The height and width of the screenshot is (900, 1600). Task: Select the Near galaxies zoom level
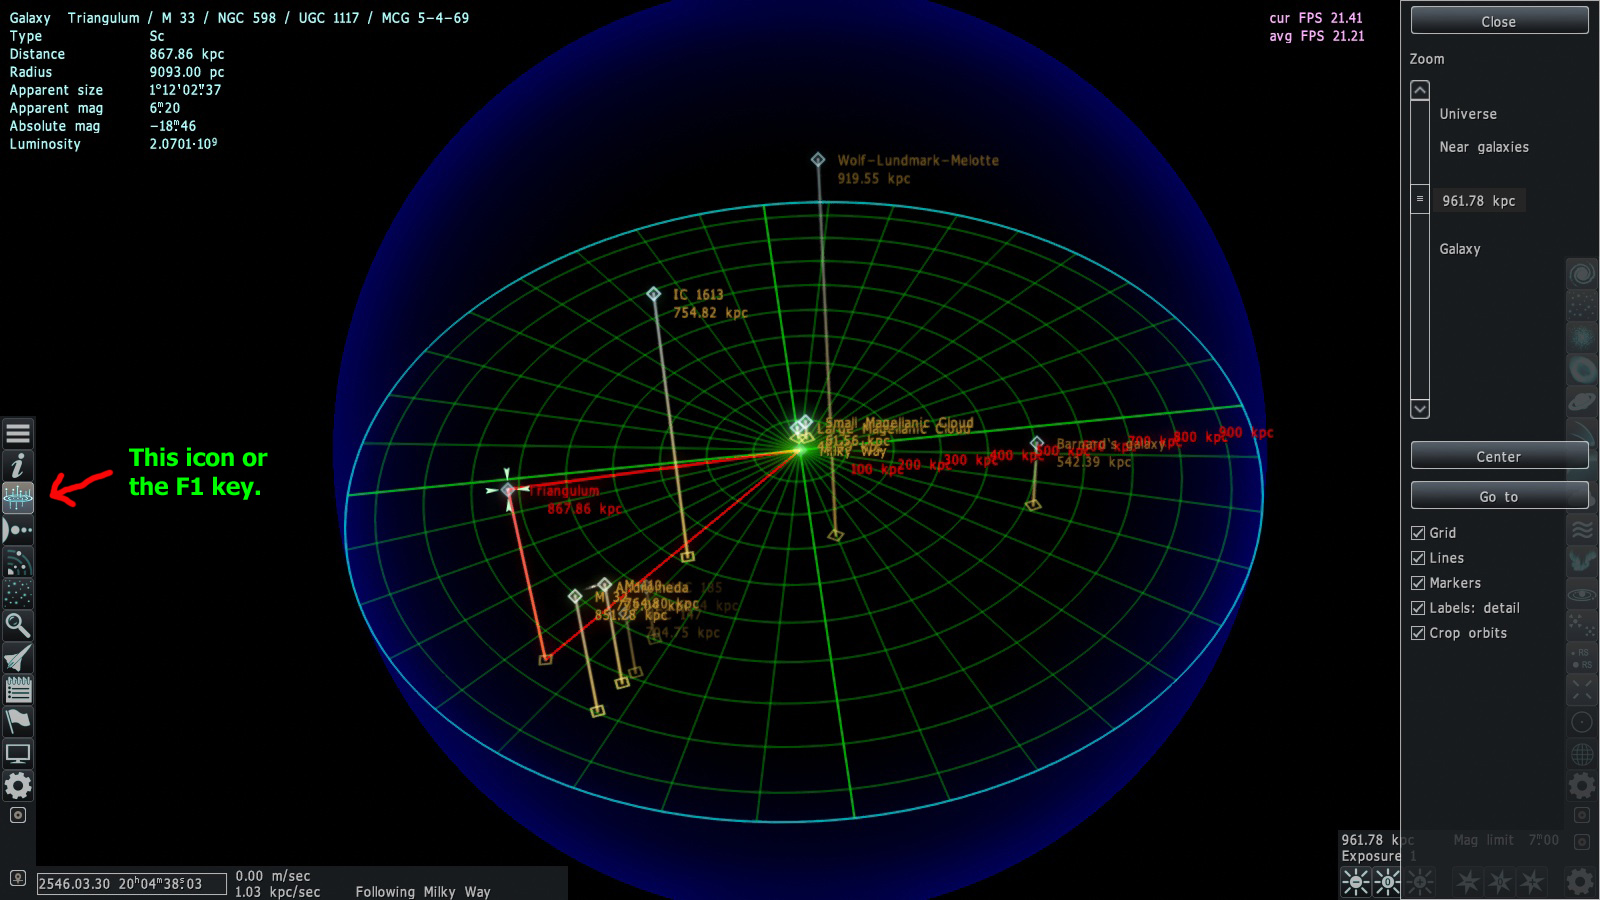coord(1484,147)
